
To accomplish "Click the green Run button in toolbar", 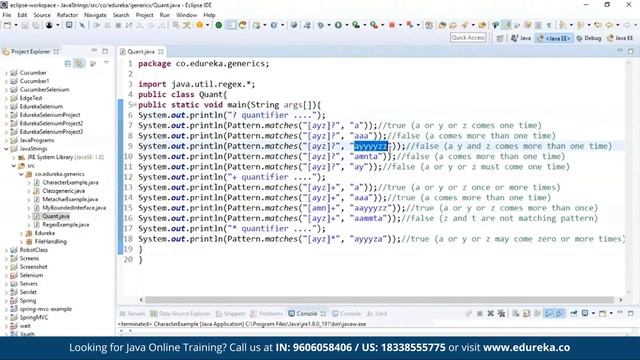I will click(x=338, y=25).
